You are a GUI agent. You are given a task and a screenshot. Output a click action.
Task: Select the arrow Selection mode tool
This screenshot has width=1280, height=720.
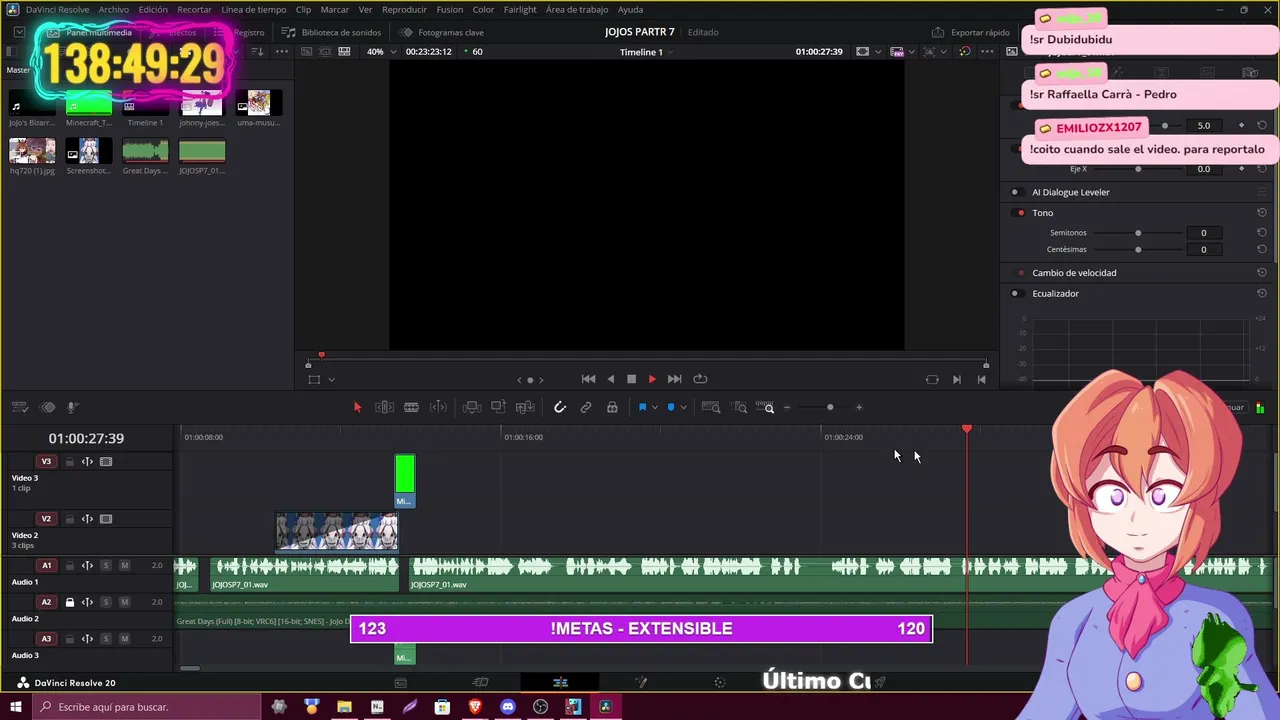point(357,407)
